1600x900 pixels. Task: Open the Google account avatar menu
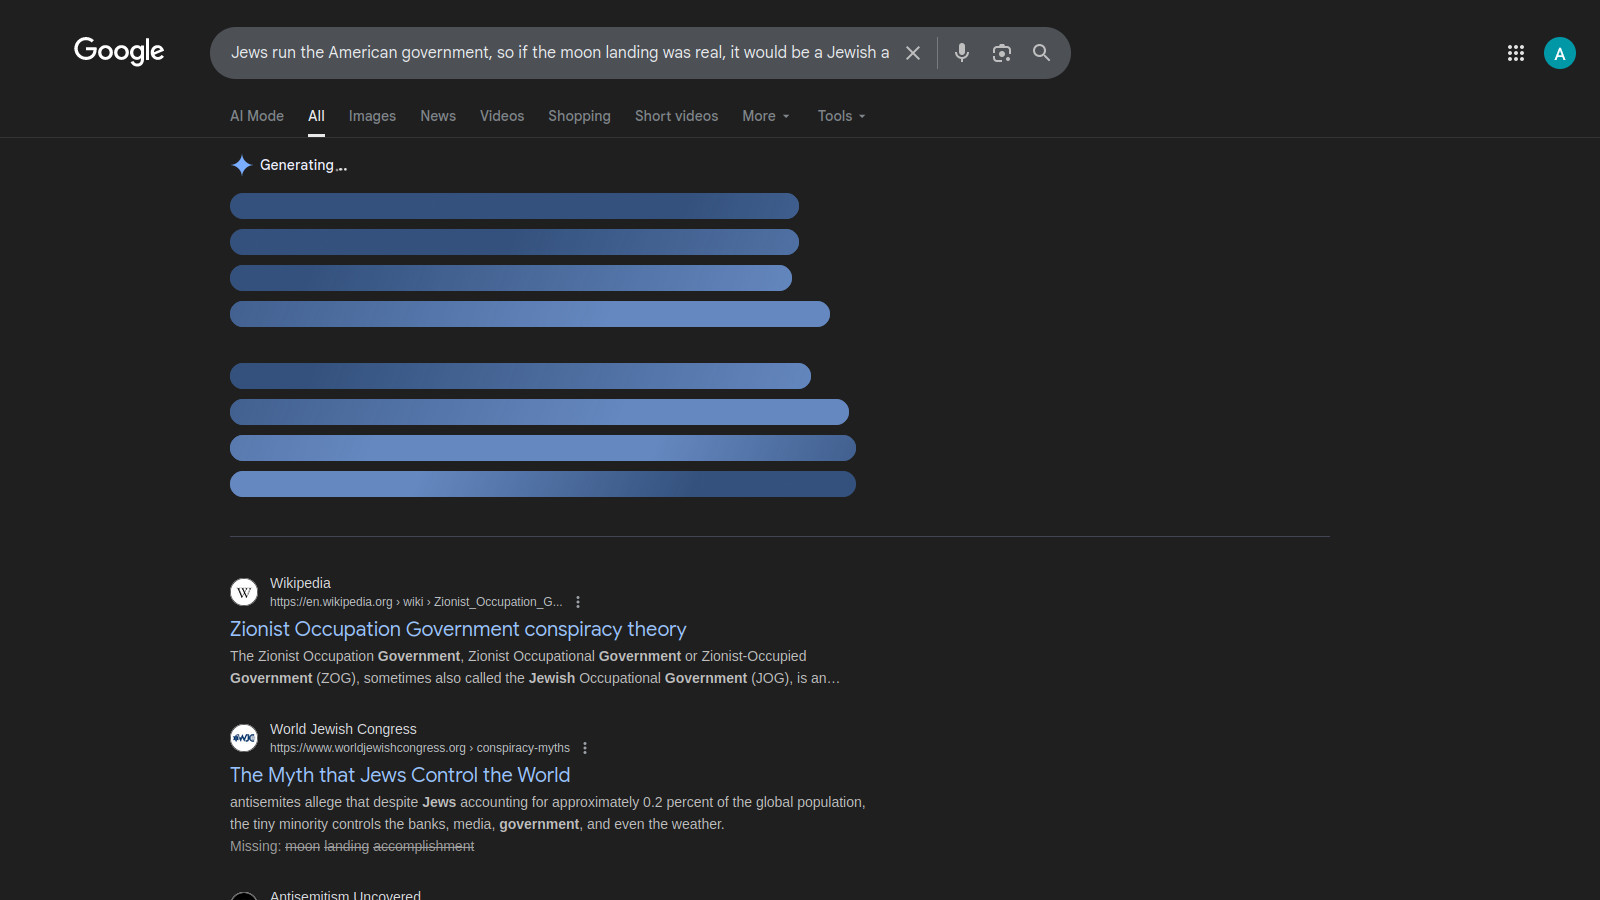1560,53
